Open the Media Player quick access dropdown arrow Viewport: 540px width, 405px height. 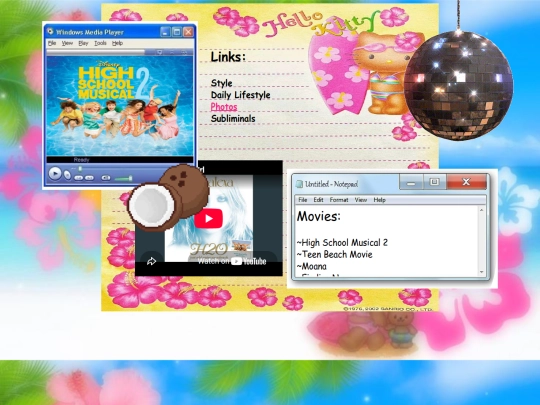159,52
